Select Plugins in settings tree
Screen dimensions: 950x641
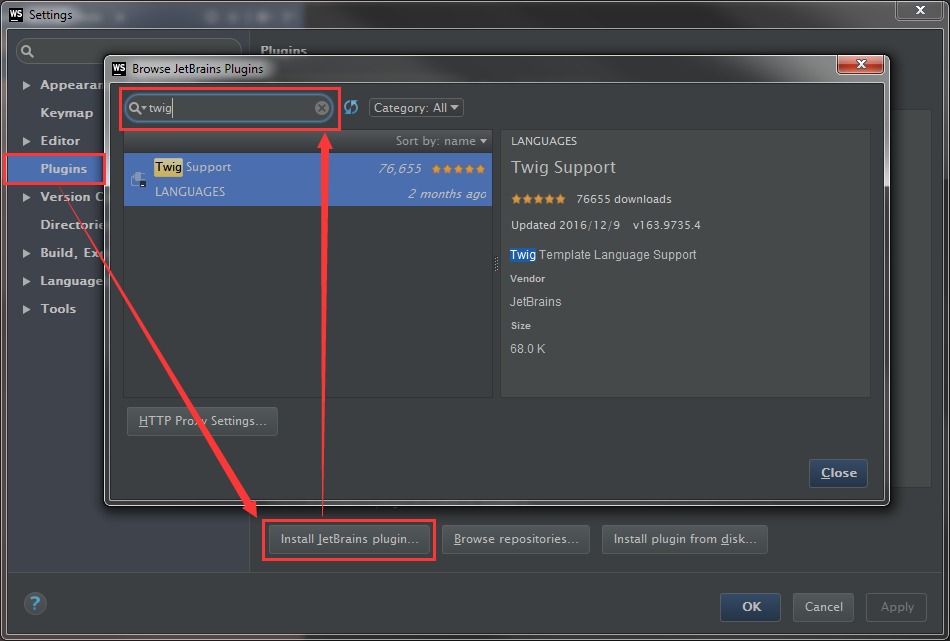pyautogui.click(x=64, y=168)
